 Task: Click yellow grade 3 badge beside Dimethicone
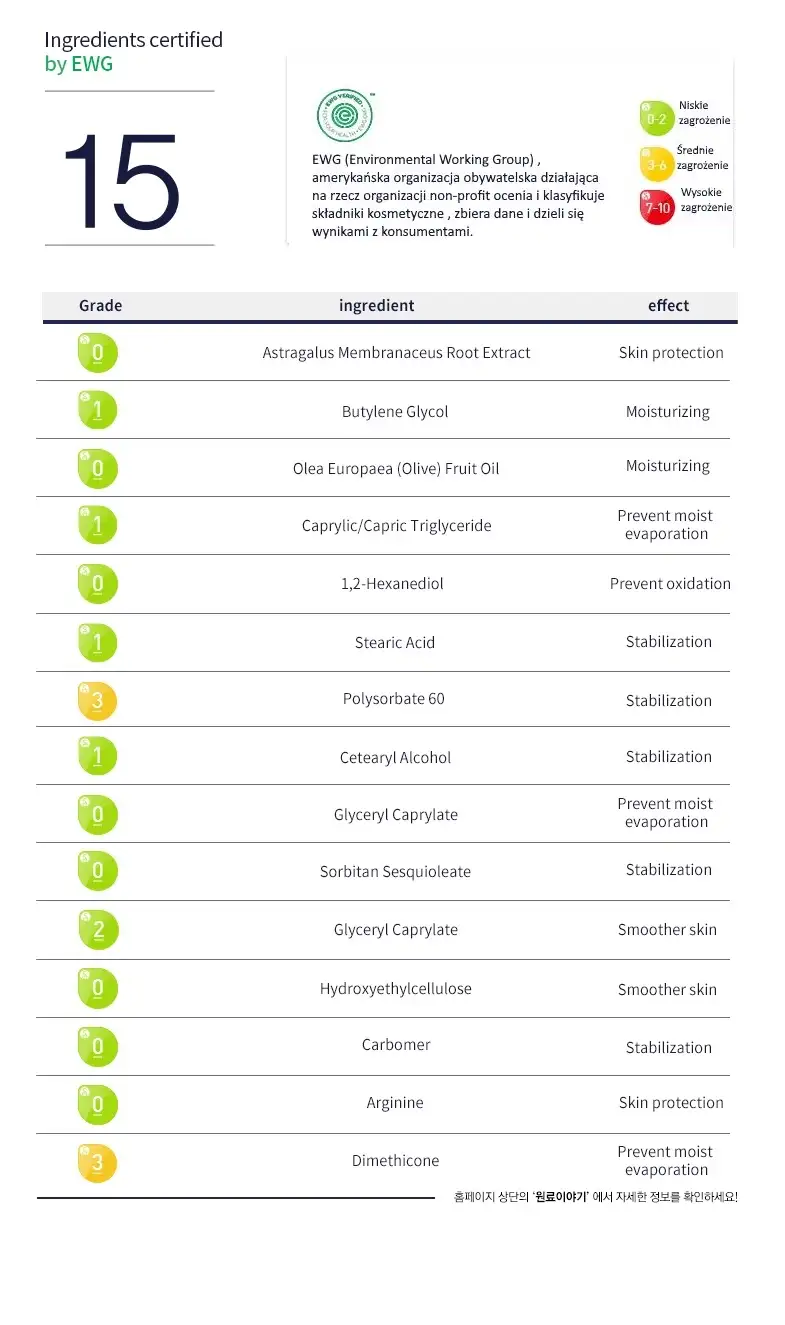[x=98, y=1162]
